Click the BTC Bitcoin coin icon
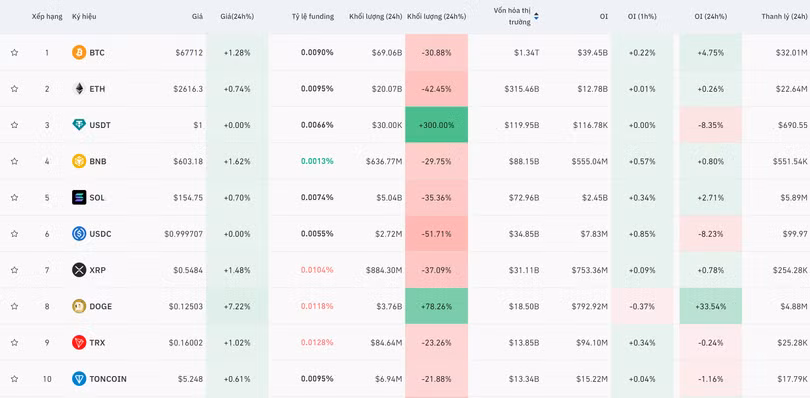810x398 pixels. [x=79, y=53]
